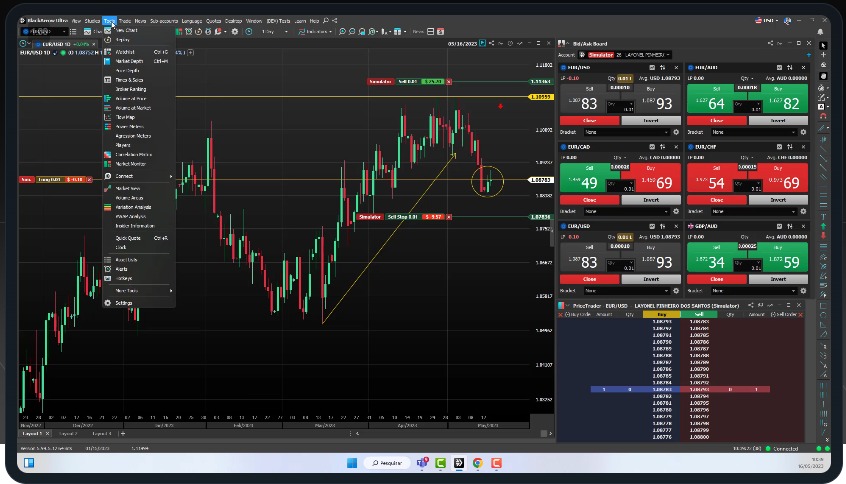This screenshot has width=846, height=484.
Task: Click the Times & Sales menu entry
Action: (x=129, y=80)
